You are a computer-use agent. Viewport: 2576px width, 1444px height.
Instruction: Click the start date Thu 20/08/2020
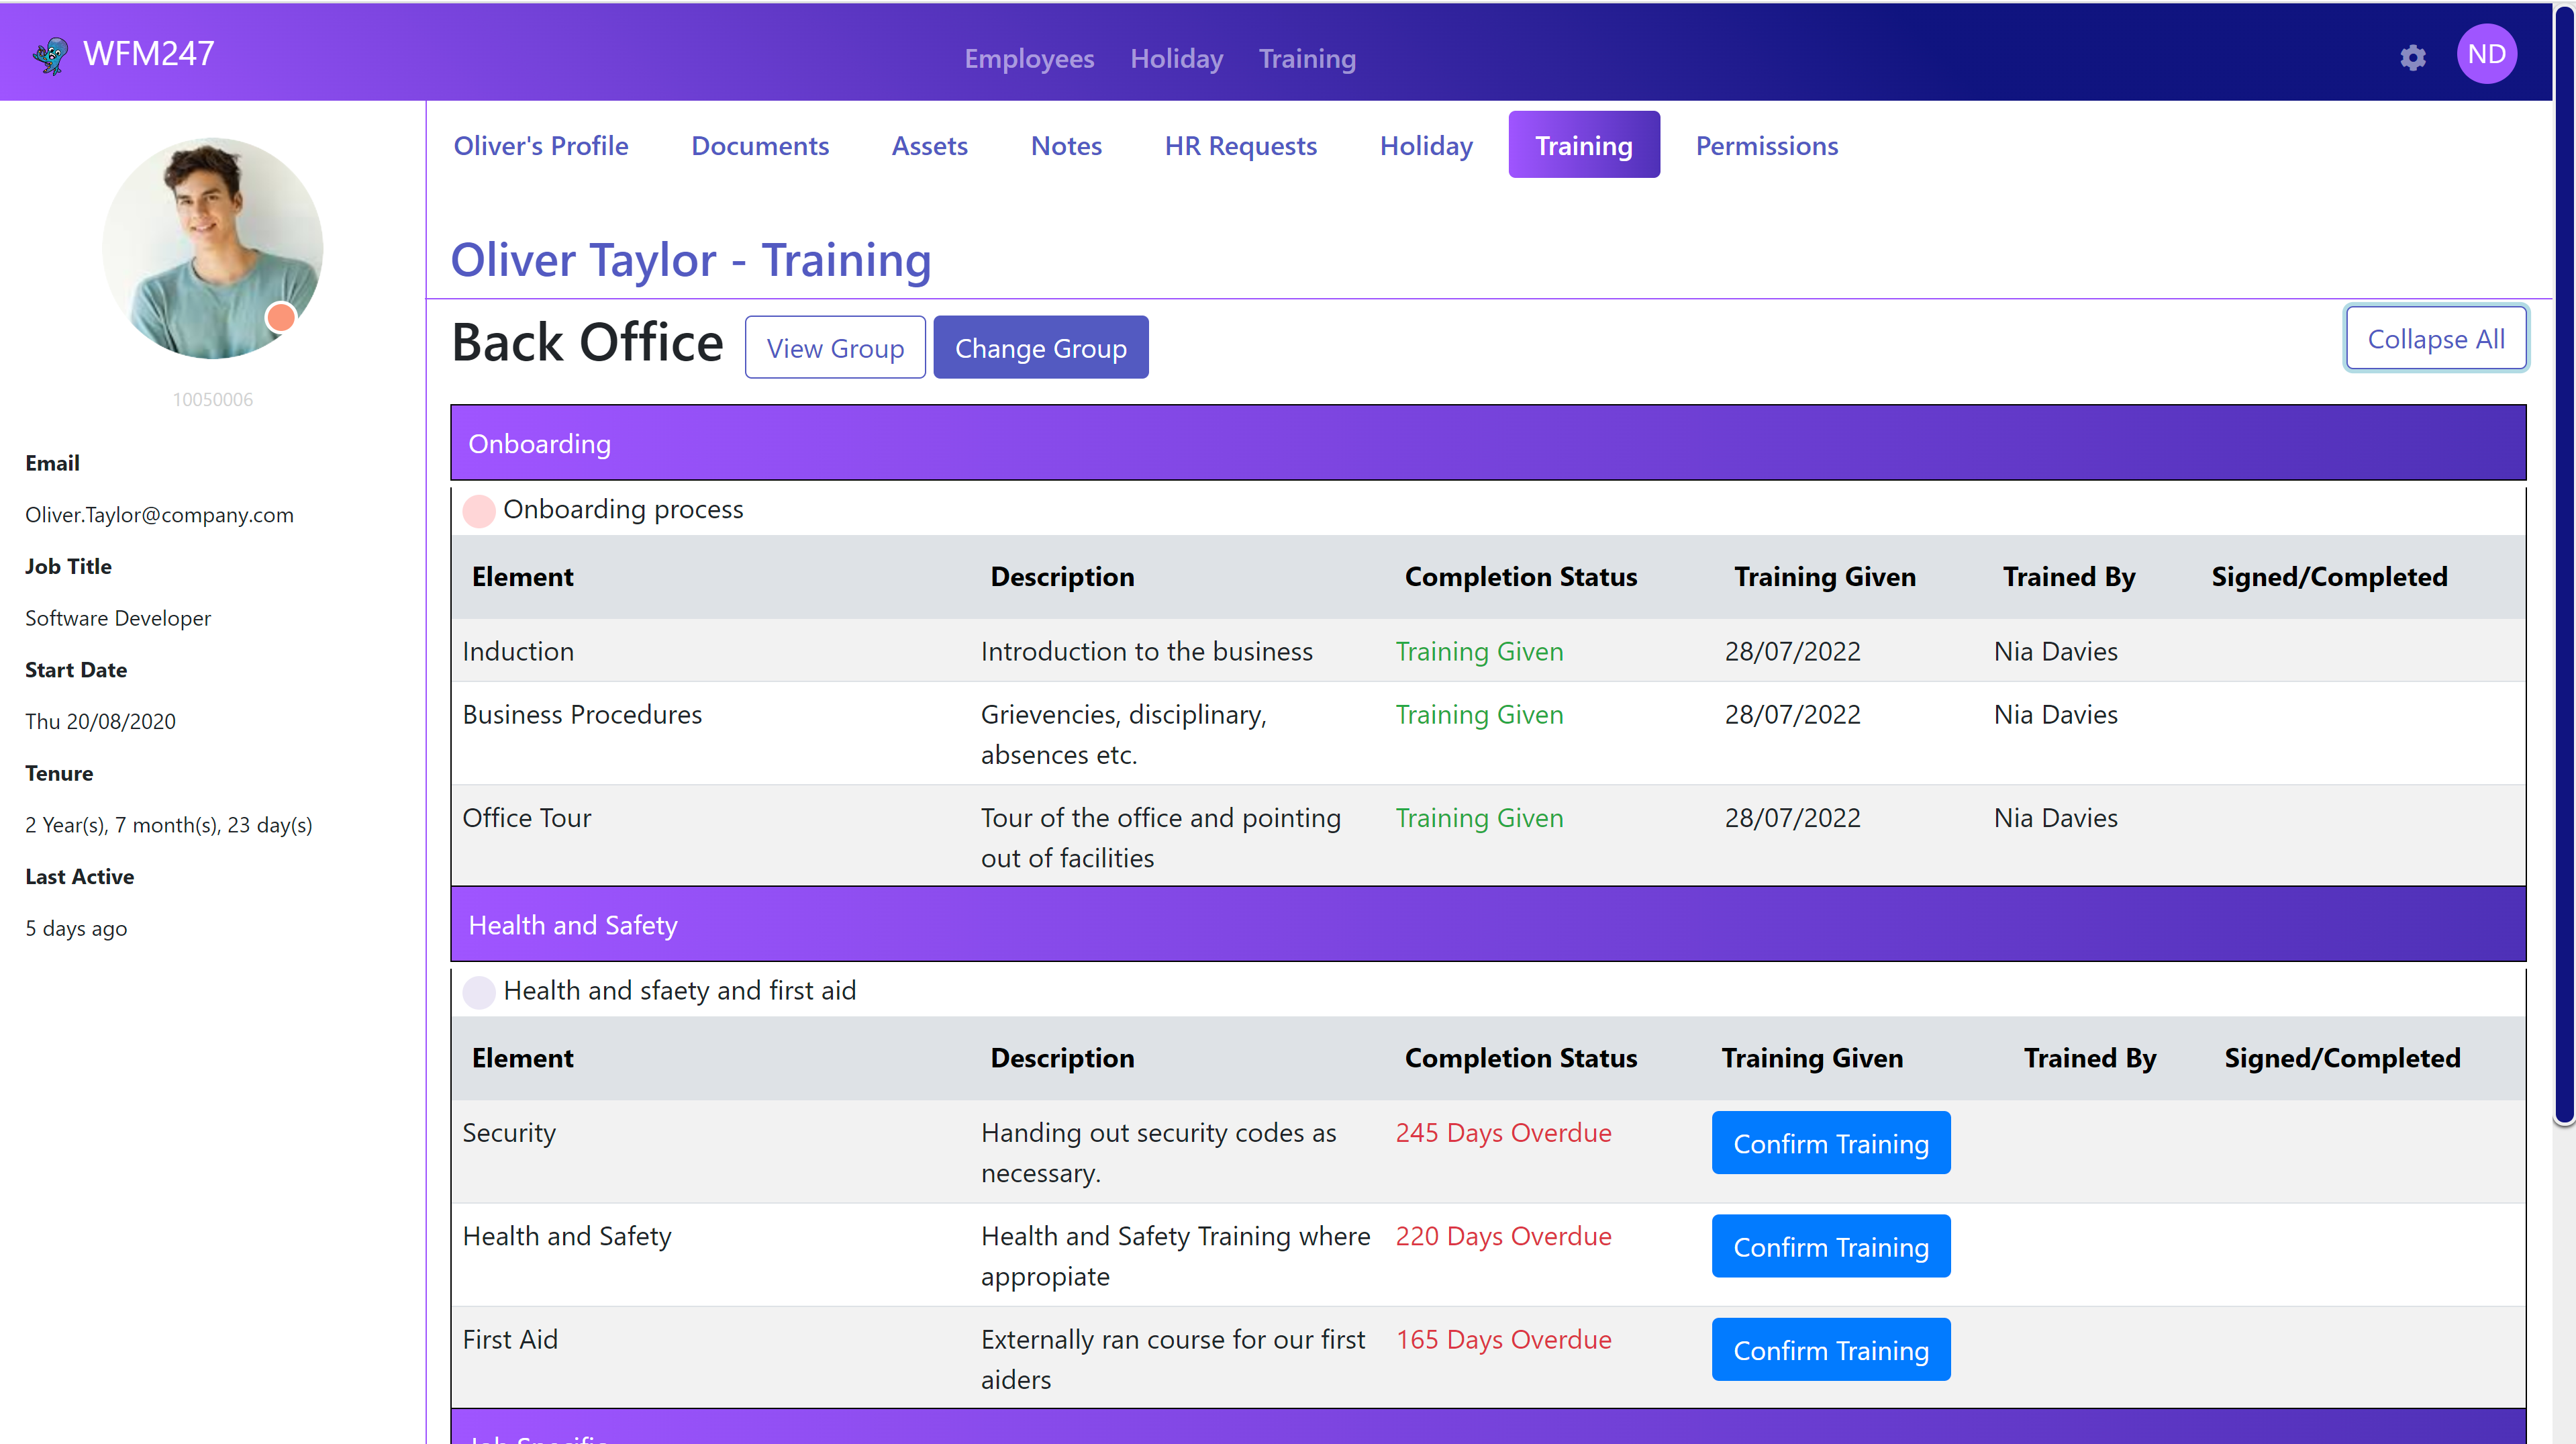point(100,721)
